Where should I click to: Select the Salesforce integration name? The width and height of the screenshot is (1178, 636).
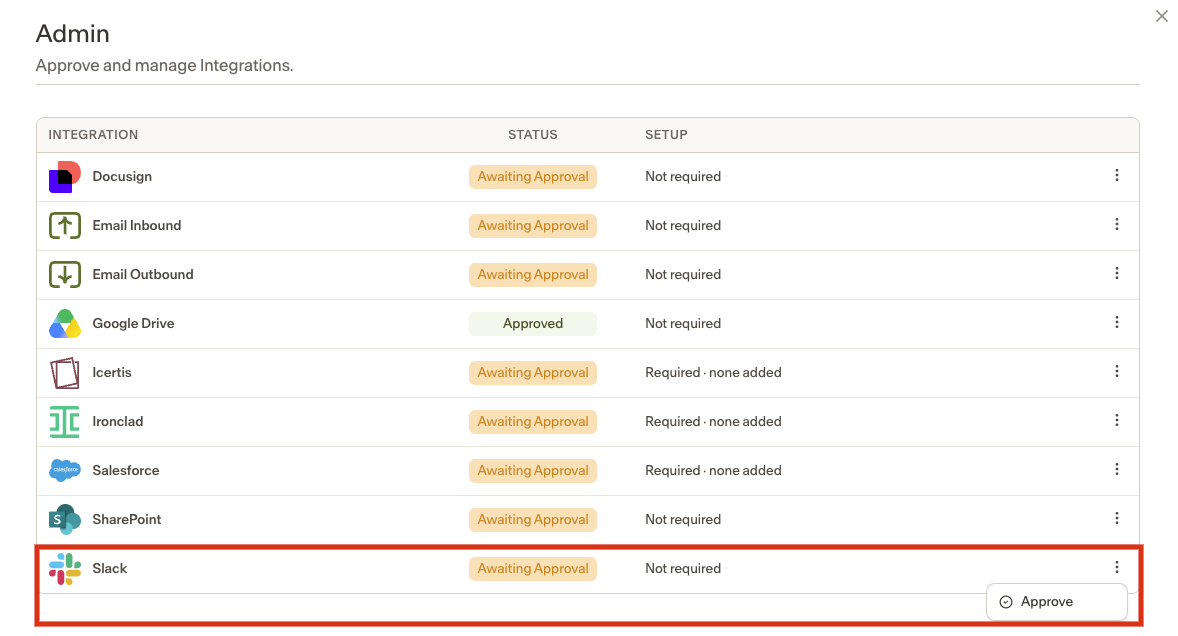pos(125,471)
